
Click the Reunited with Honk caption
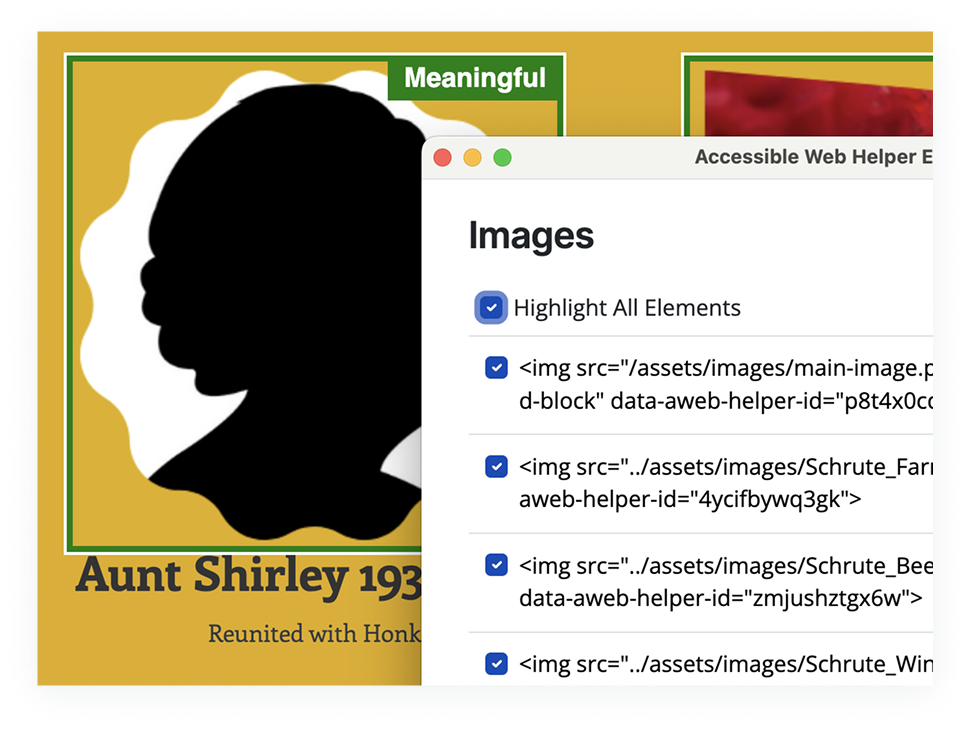310,633
